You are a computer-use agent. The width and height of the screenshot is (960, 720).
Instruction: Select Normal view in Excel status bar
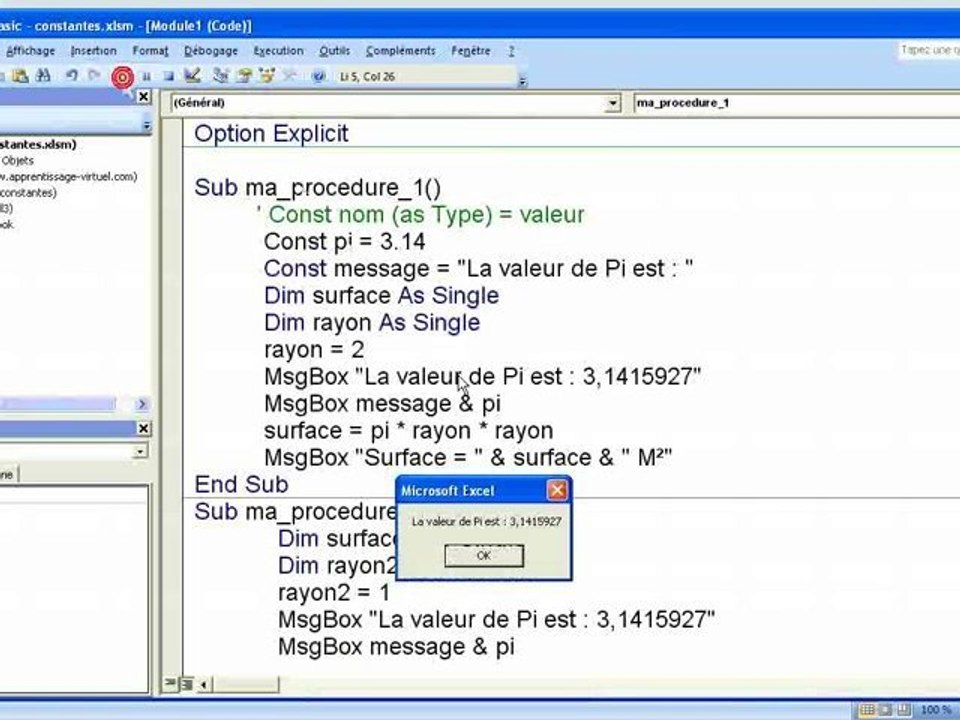pos(866,711)
